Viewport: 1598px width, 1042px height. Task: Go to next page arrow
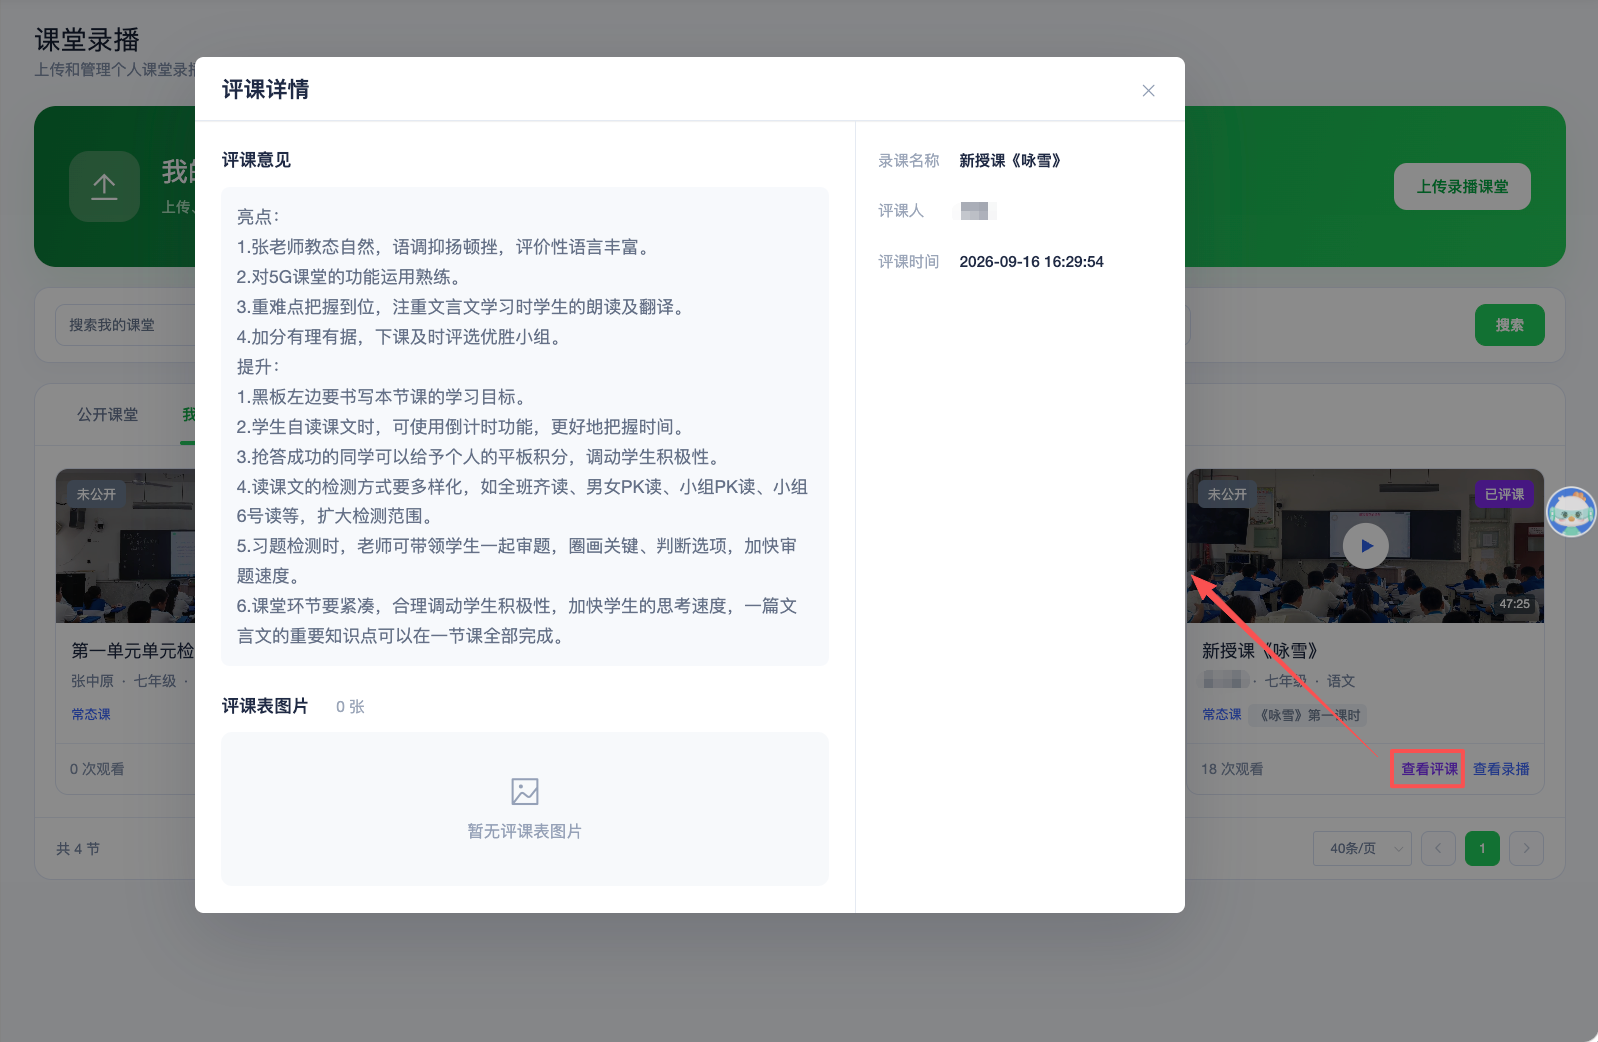(1526, 848)
